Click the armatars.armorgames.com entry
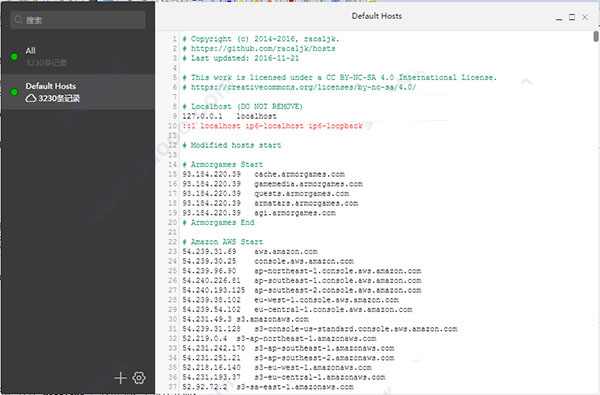Image resolution: width=600 pixels, height=395 pixels. 270,203
